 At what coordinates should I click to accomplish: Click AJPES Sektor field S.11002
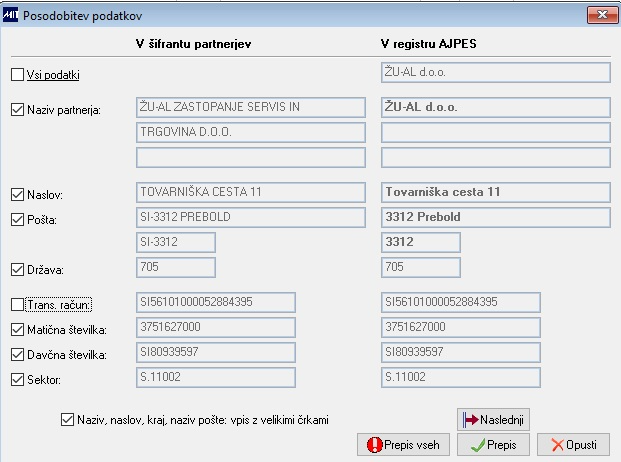(461, 377)
